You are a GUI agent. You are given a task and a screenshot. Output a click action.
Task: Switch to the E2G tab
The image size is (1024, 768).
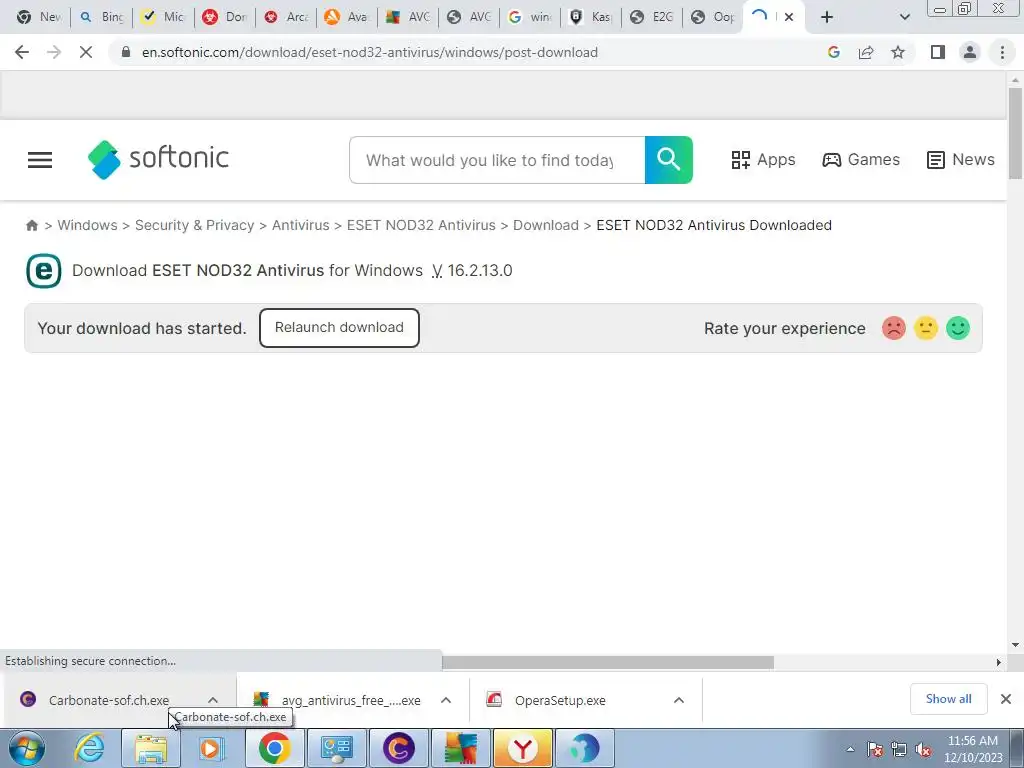pos(652,17)
